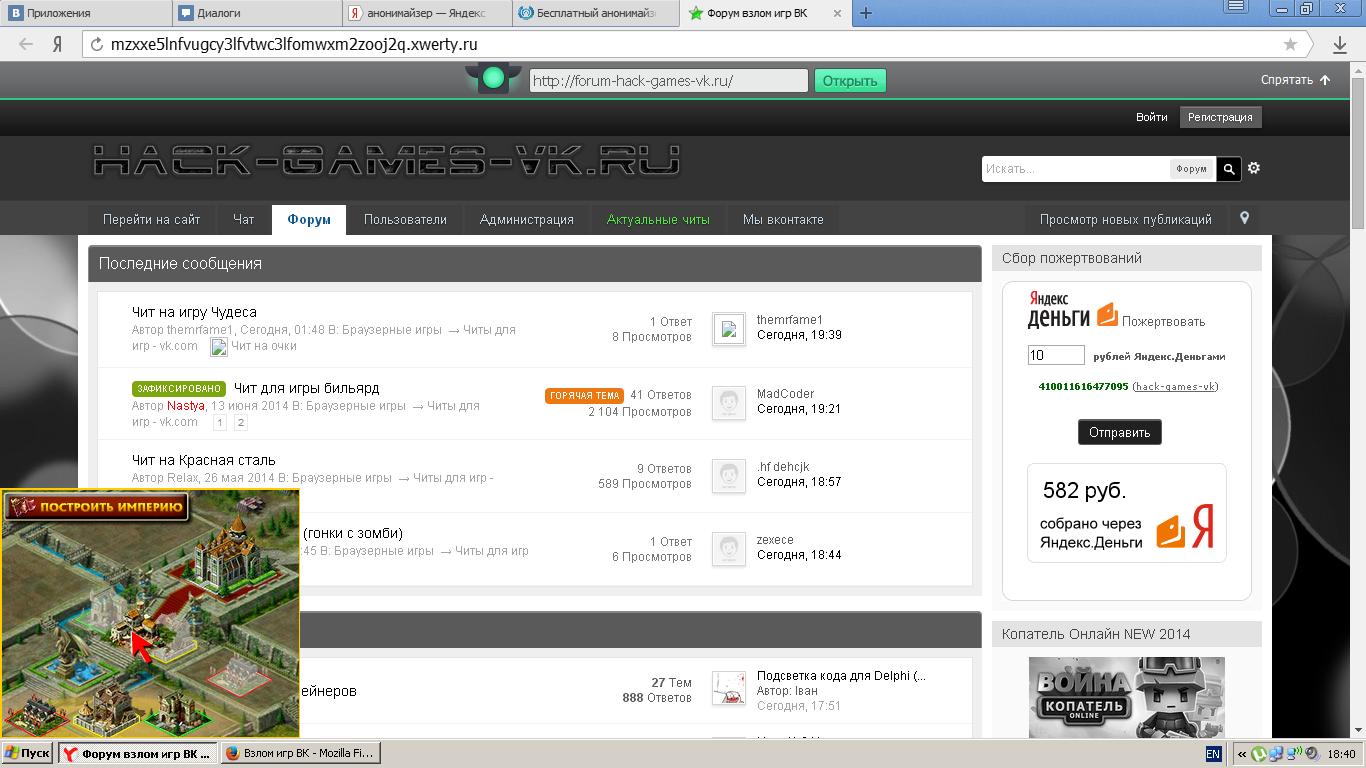Viewport: 1366px width, 768px height.
Task: Click the "Открыть" anonymizer button
Action: [x=850, y=81]
